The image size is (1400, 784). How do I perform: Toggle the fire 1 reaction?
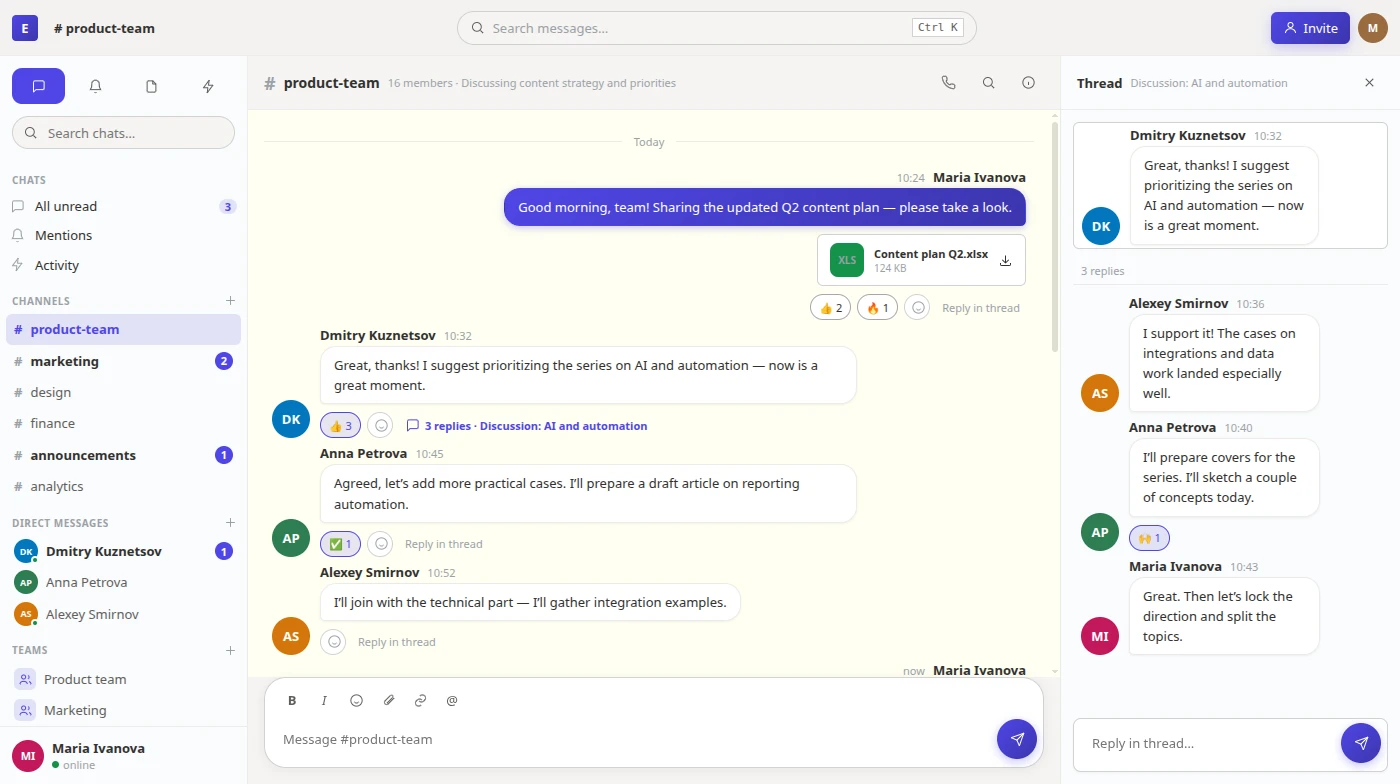click(877, 308)
